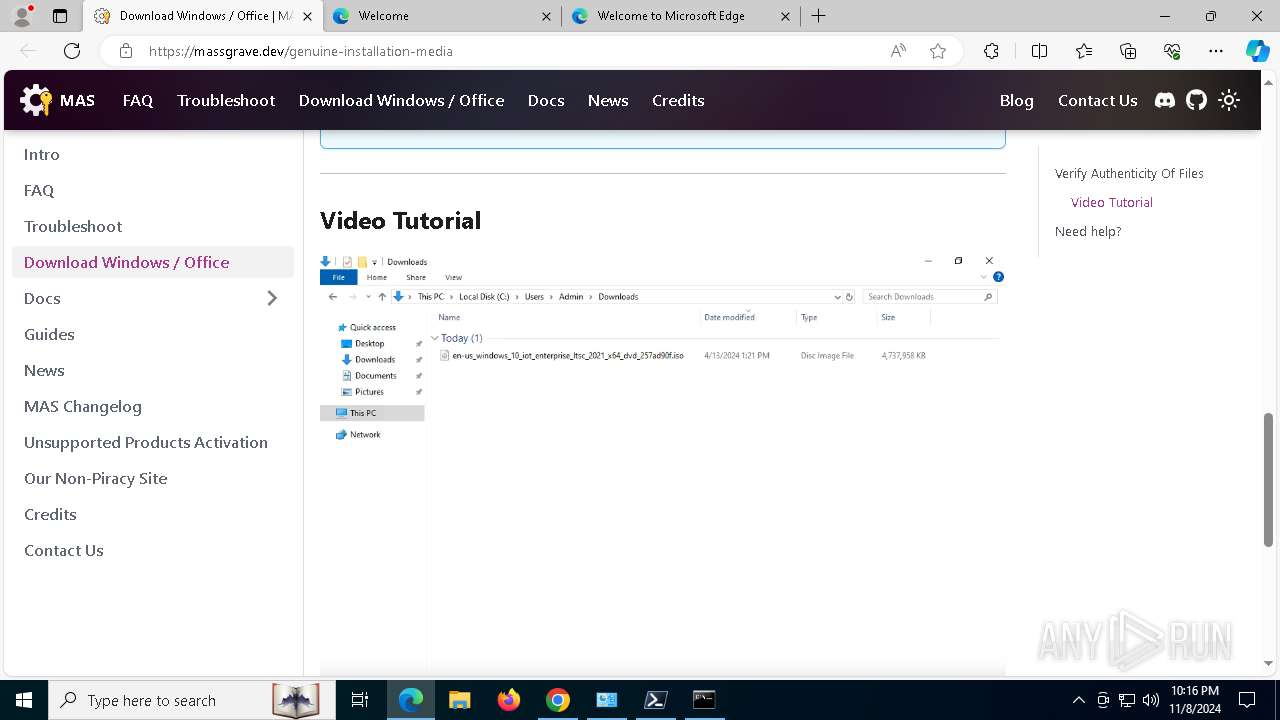Open the Copilot sidebar icon
1280x720 pixels.
pos(1257,51)
